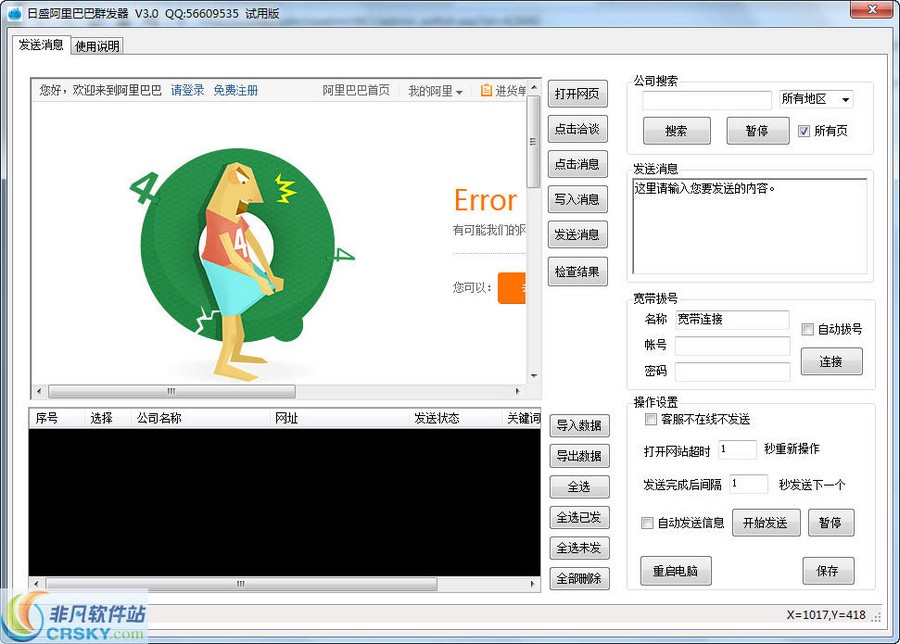
Task: Click the 公司名称 column header
Action: (x=200, y=418)
